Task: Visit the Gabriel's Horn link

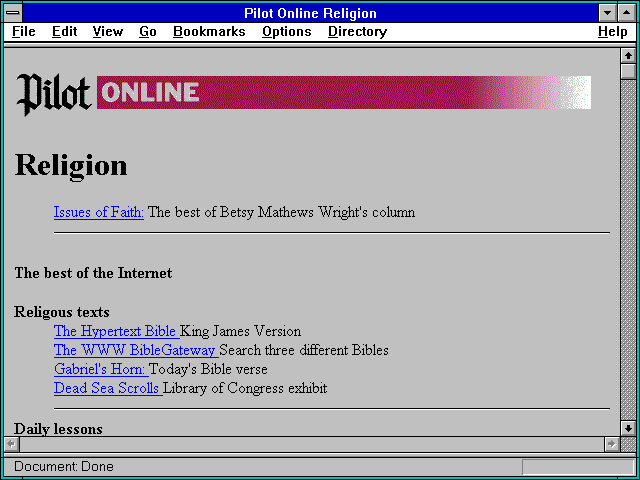Action: point(101,369)
